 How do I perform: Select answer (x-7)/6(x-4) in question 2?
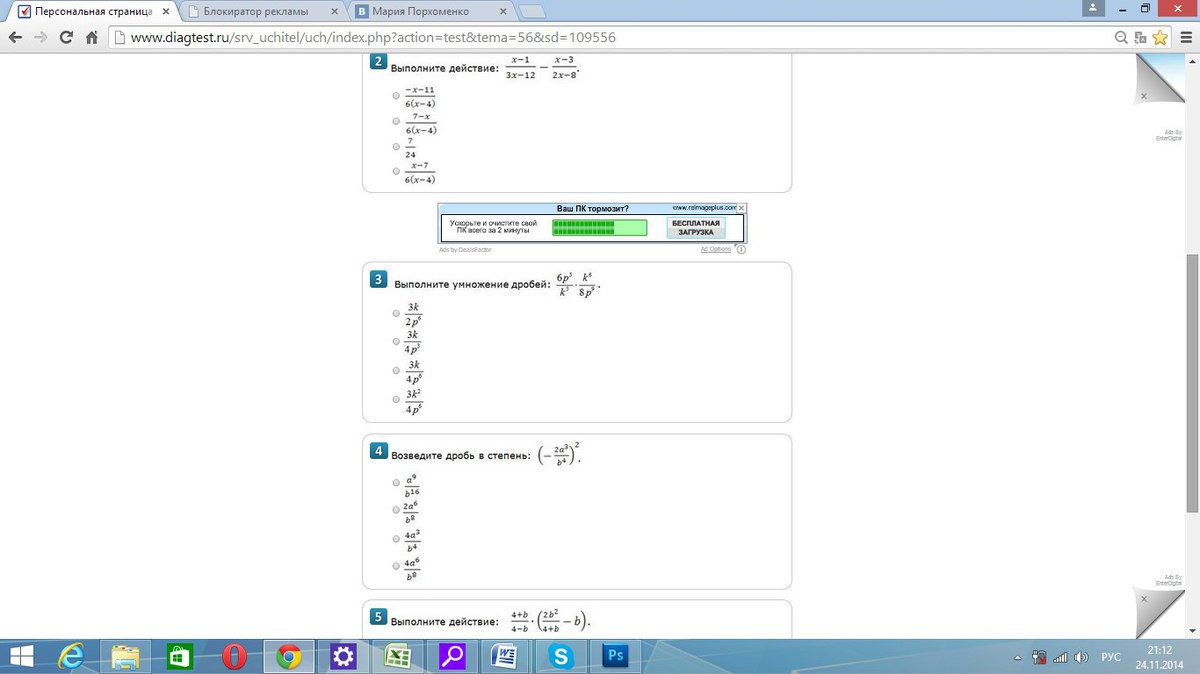[397, 171]
